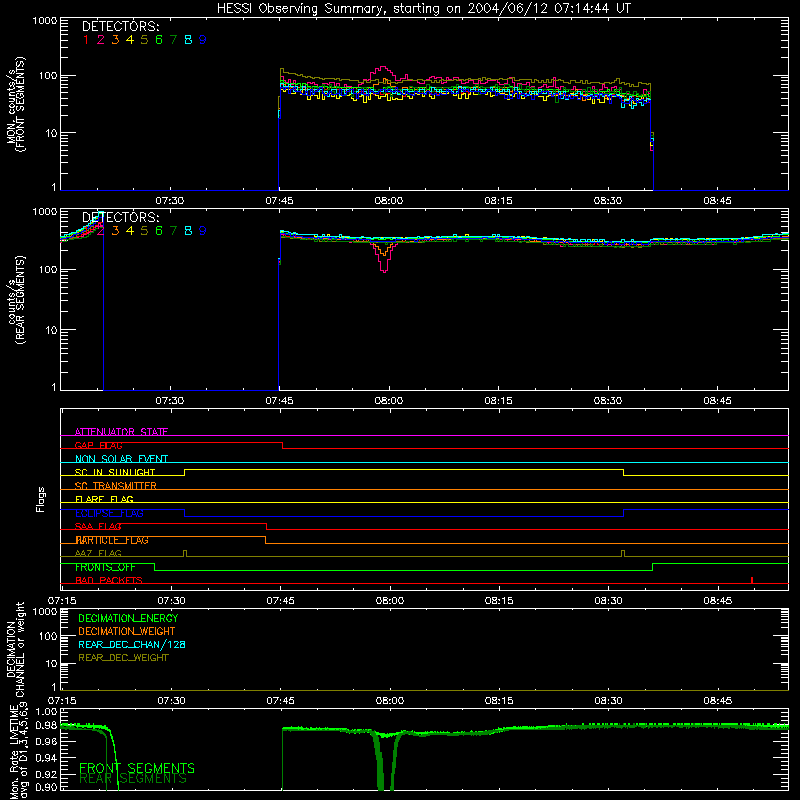
Task: Select olive detector 5 in the rear segments legend
Action: pos(144,231)
